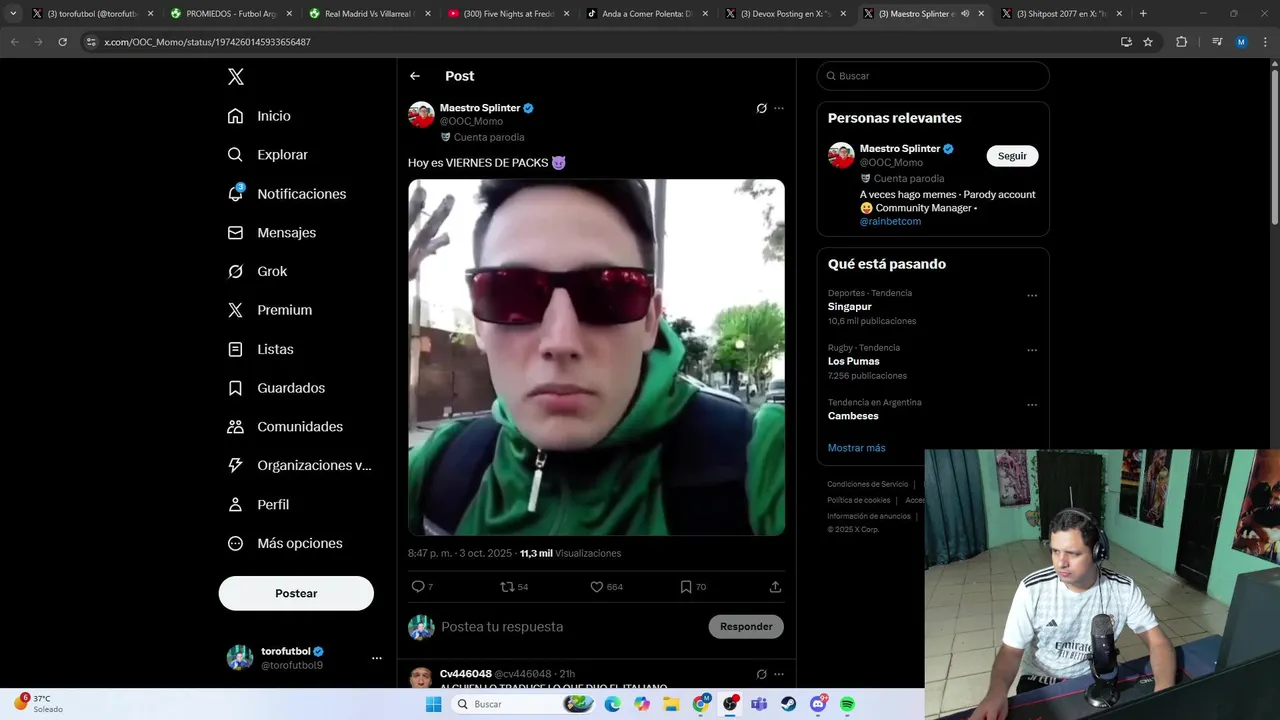Open the Chrome extensions puzzle icon
The width and height of the screenshot is (1280, 720).
tap(1181, 42)
